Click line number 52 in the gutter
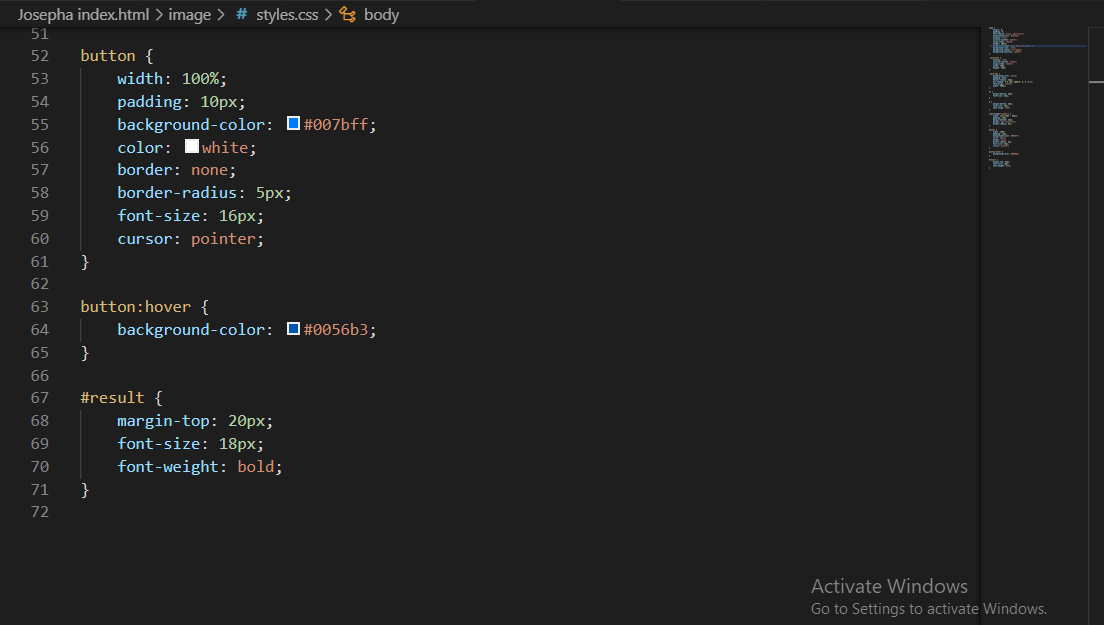1104x625 pixels. [x=40, y=56]
